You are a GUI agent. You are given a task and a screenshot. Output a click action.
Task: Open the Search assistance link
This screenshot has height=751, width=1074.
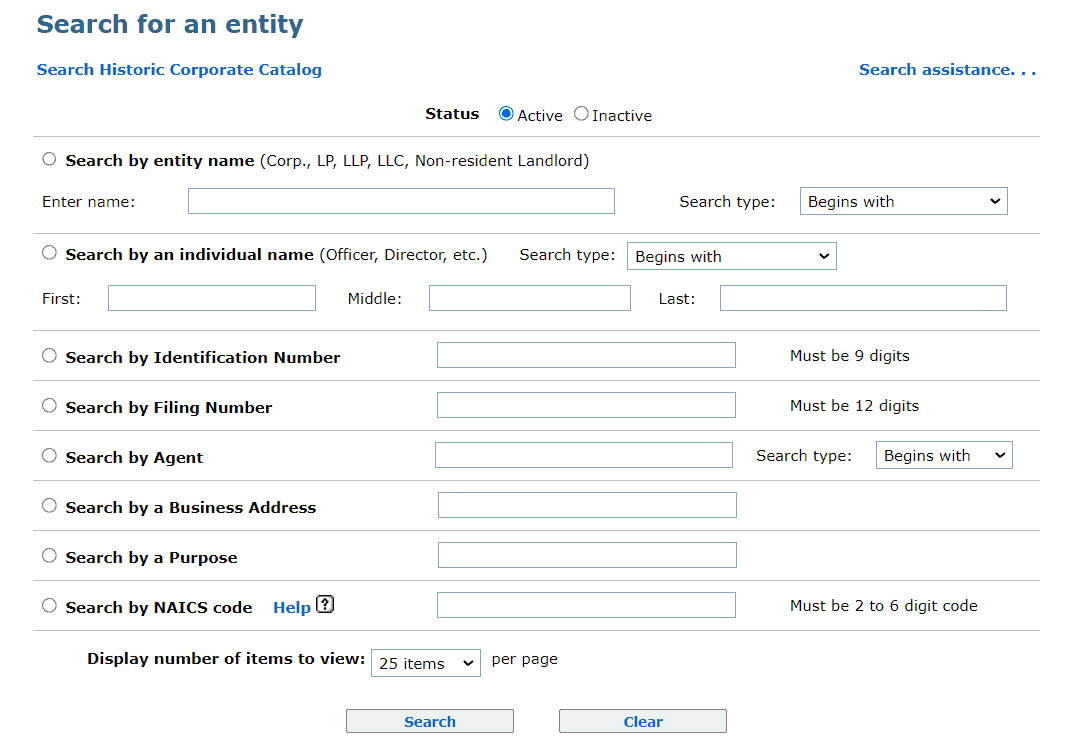(947, 69)
